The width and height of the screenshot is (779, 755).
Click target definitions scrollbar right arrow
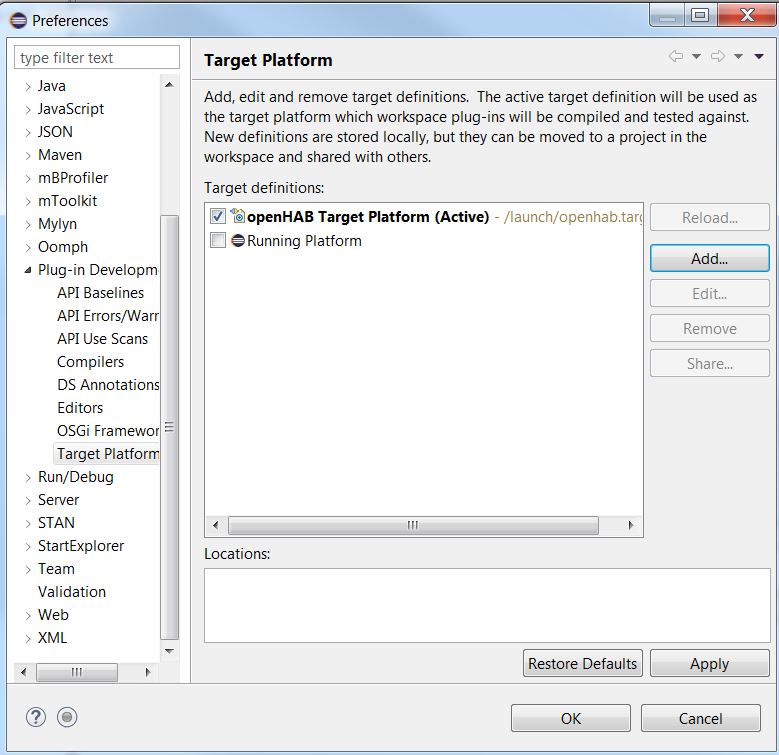[631, 525]
